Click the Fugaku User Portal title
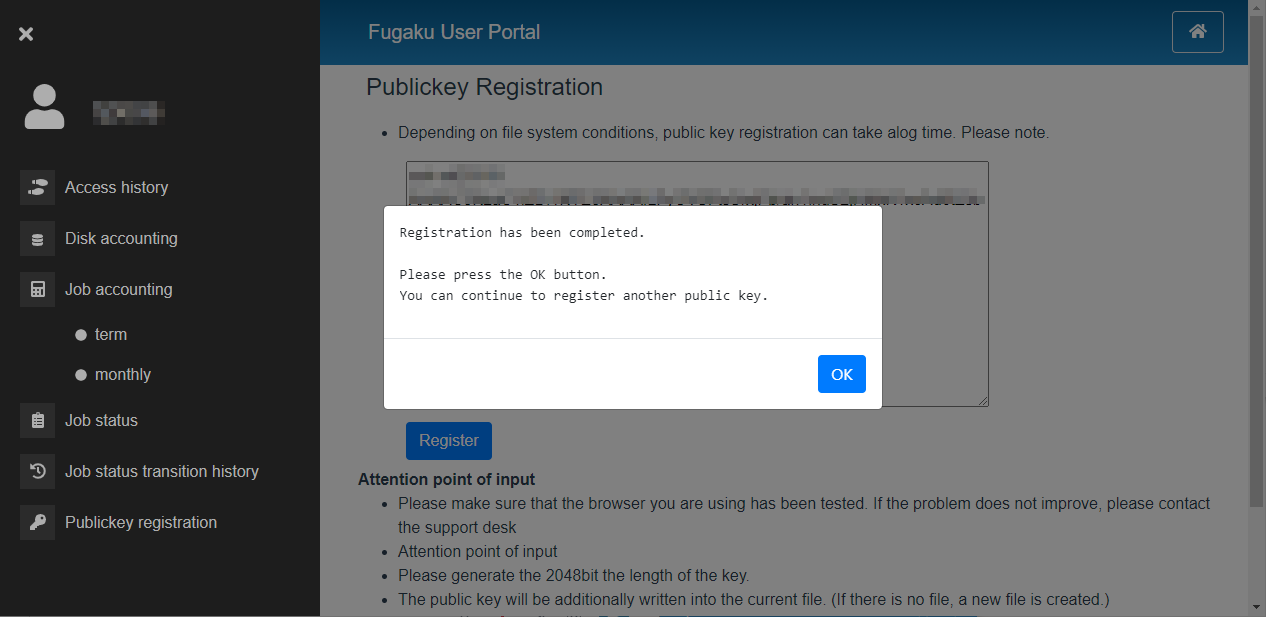The width and height of the screenshot is (1266, 617). [454, 32]
